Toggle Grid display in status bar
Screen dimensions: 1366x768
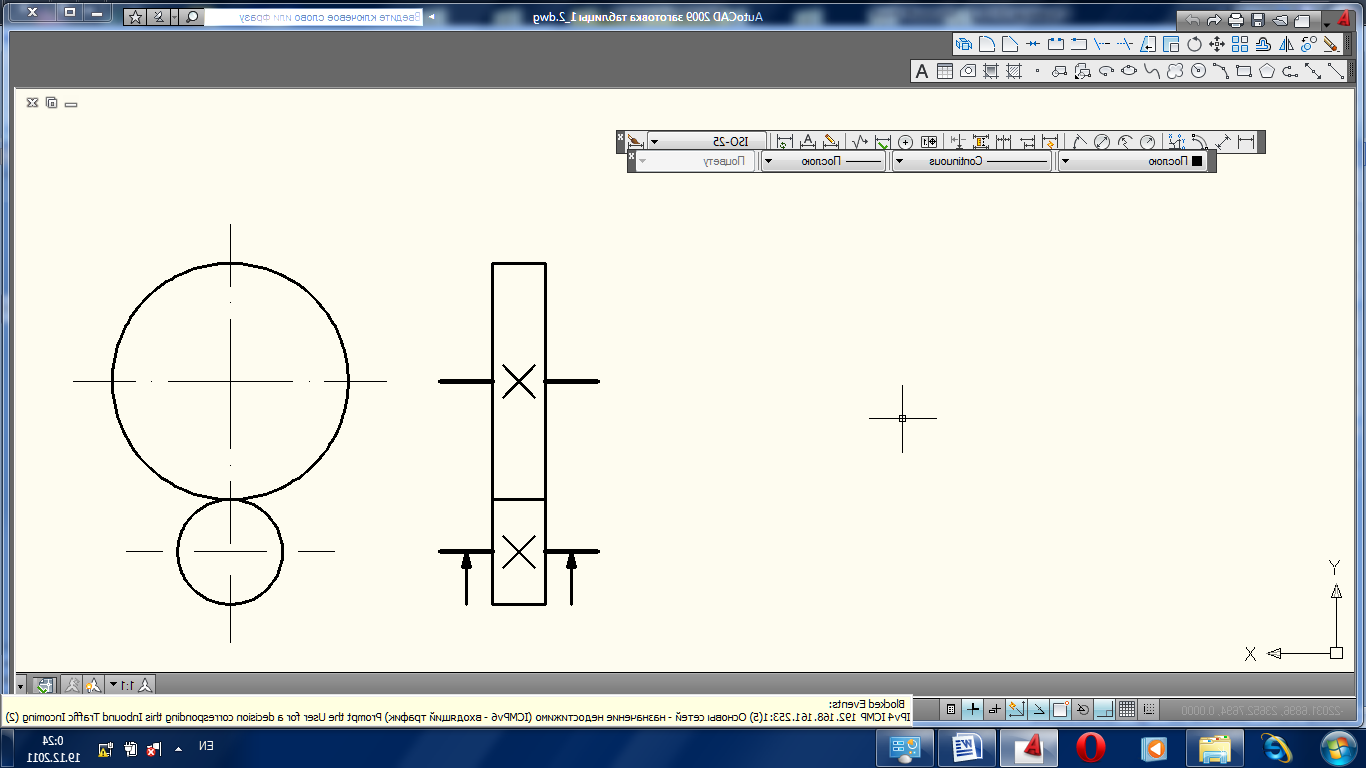click(1127, 709)
